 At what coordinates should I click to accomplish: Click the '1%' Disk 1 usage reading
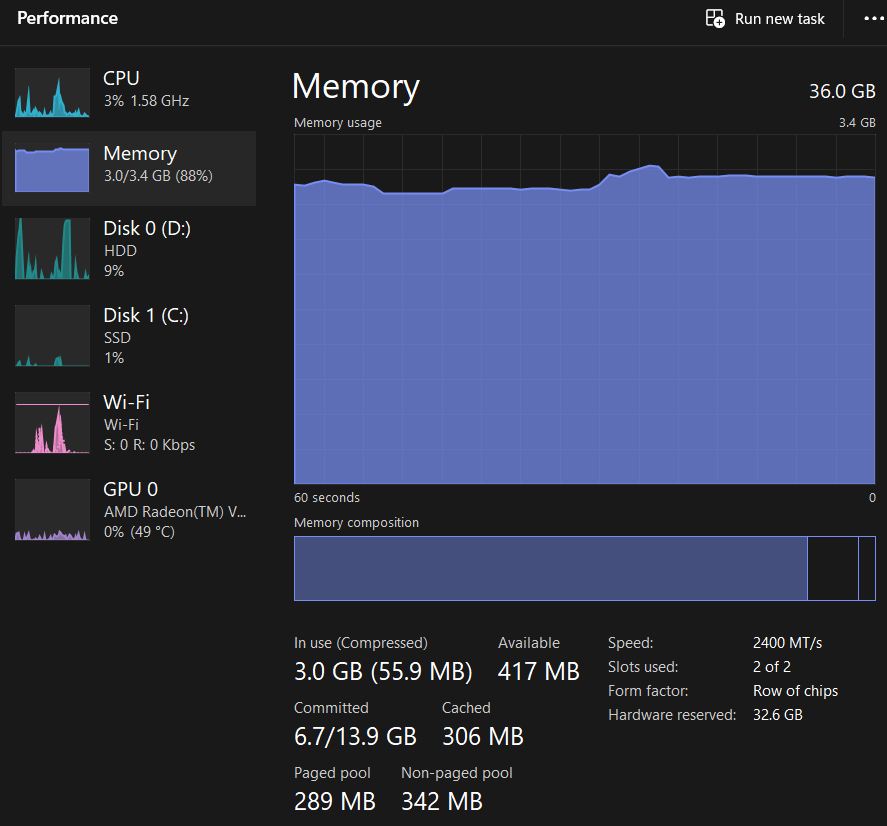114,358
